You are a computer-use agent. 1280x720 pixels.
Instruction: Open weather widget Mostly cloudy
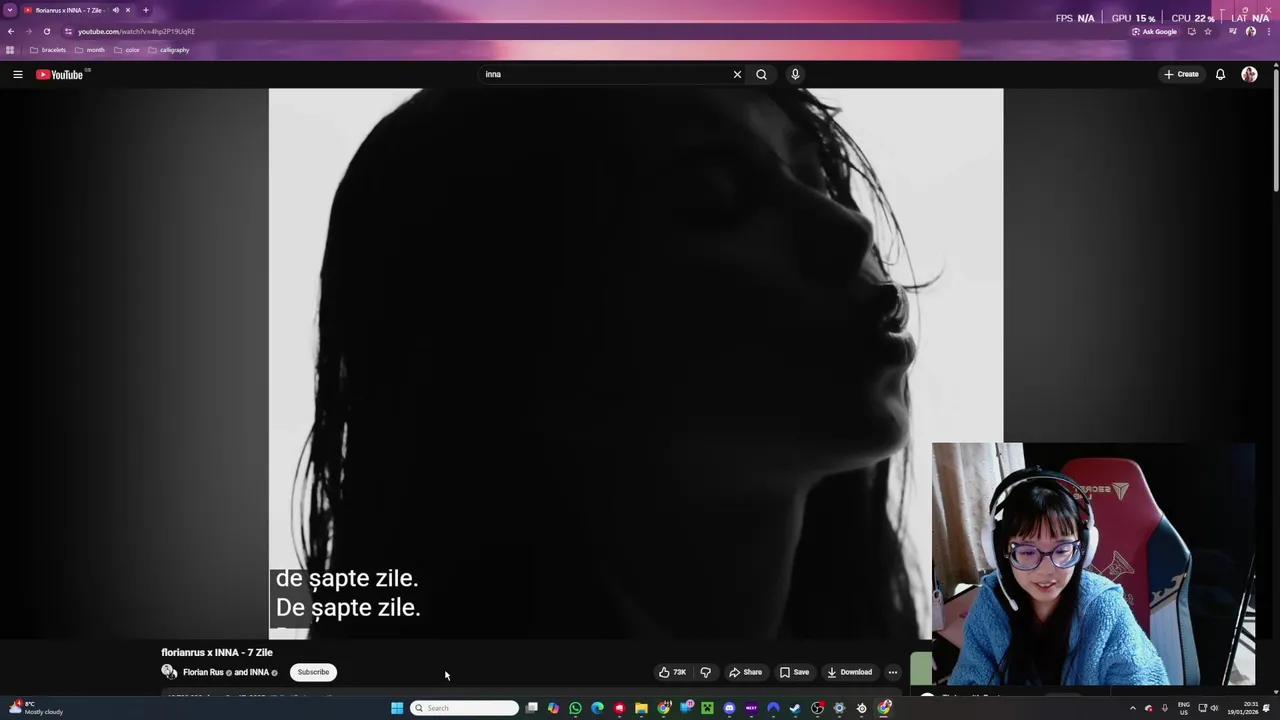click(35, 708)
